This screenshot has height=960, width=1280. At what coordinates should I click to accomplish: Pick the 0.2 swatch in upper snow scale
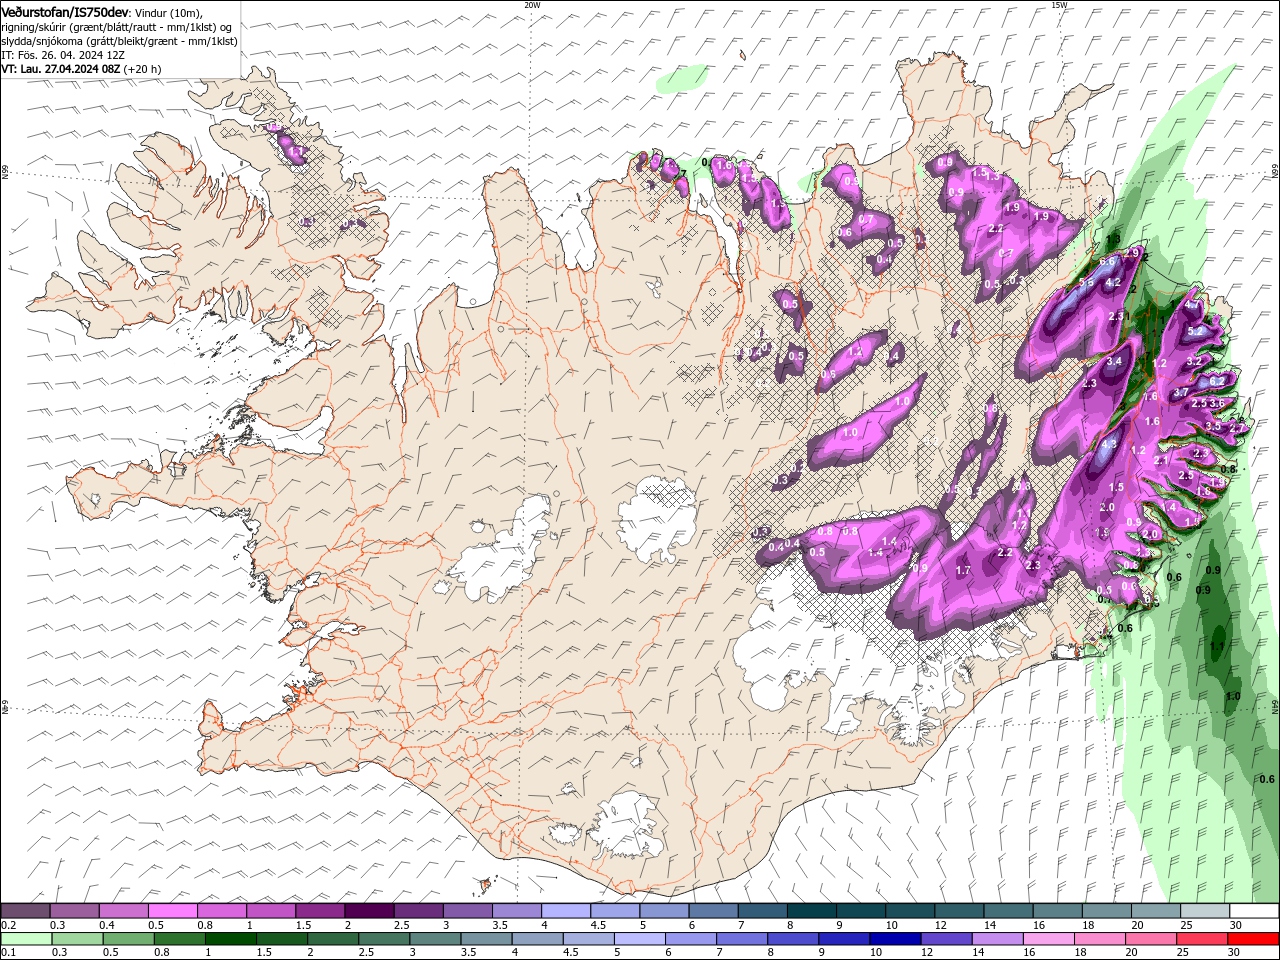tap(25, 911)
